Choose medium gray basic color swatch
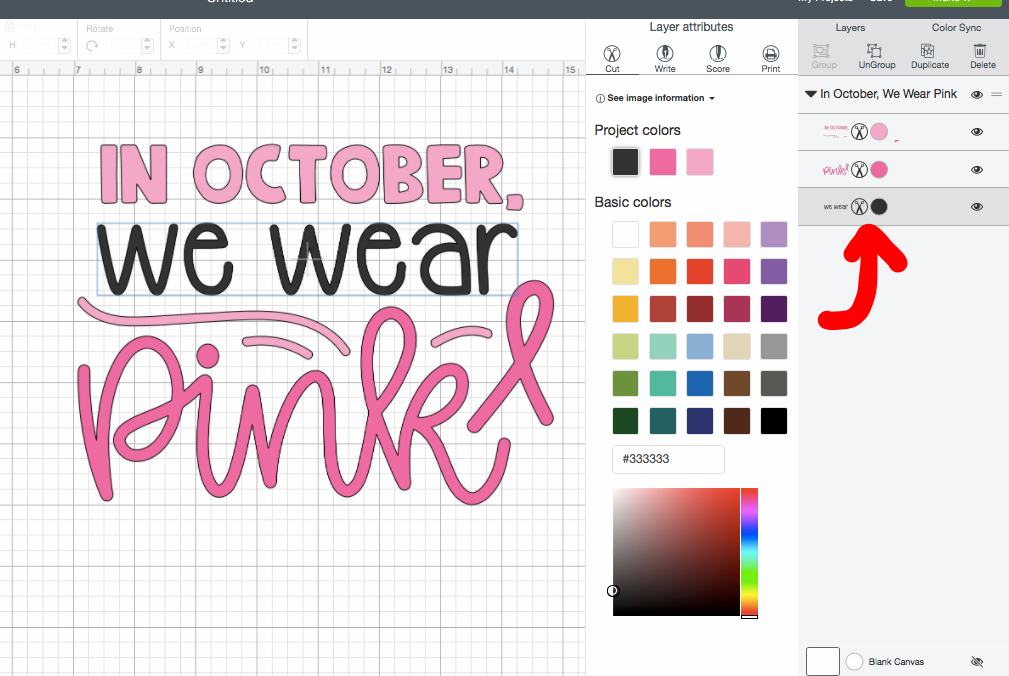 pos(773,346)
